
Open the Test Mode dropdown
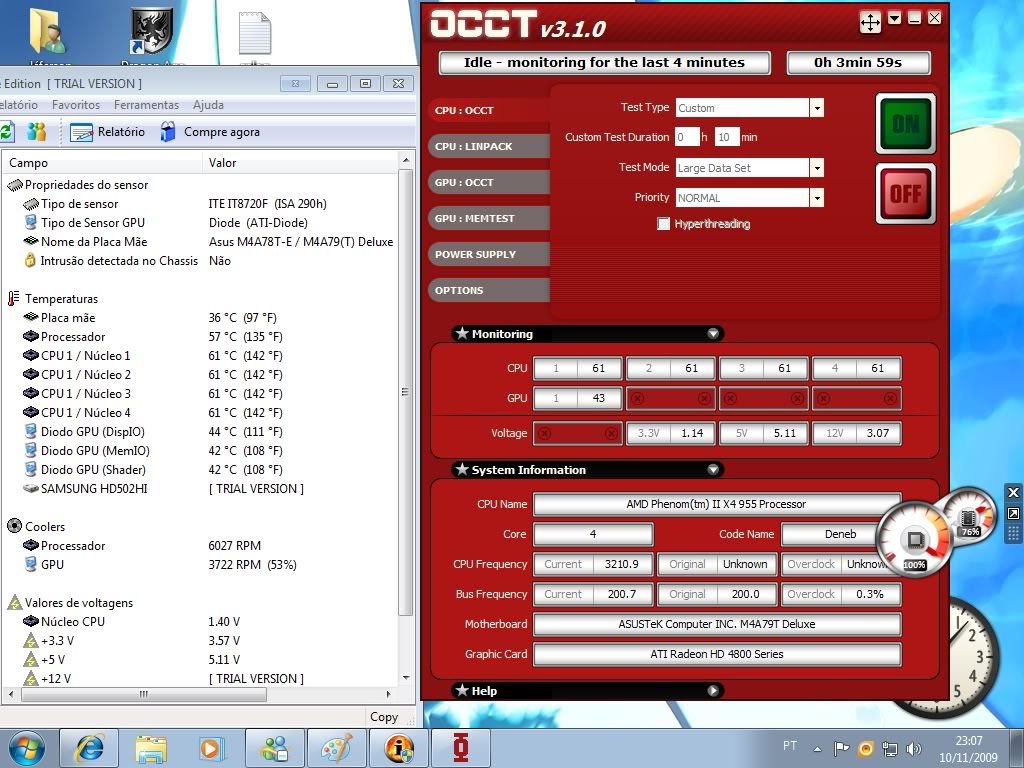click(x=817, y=168)
